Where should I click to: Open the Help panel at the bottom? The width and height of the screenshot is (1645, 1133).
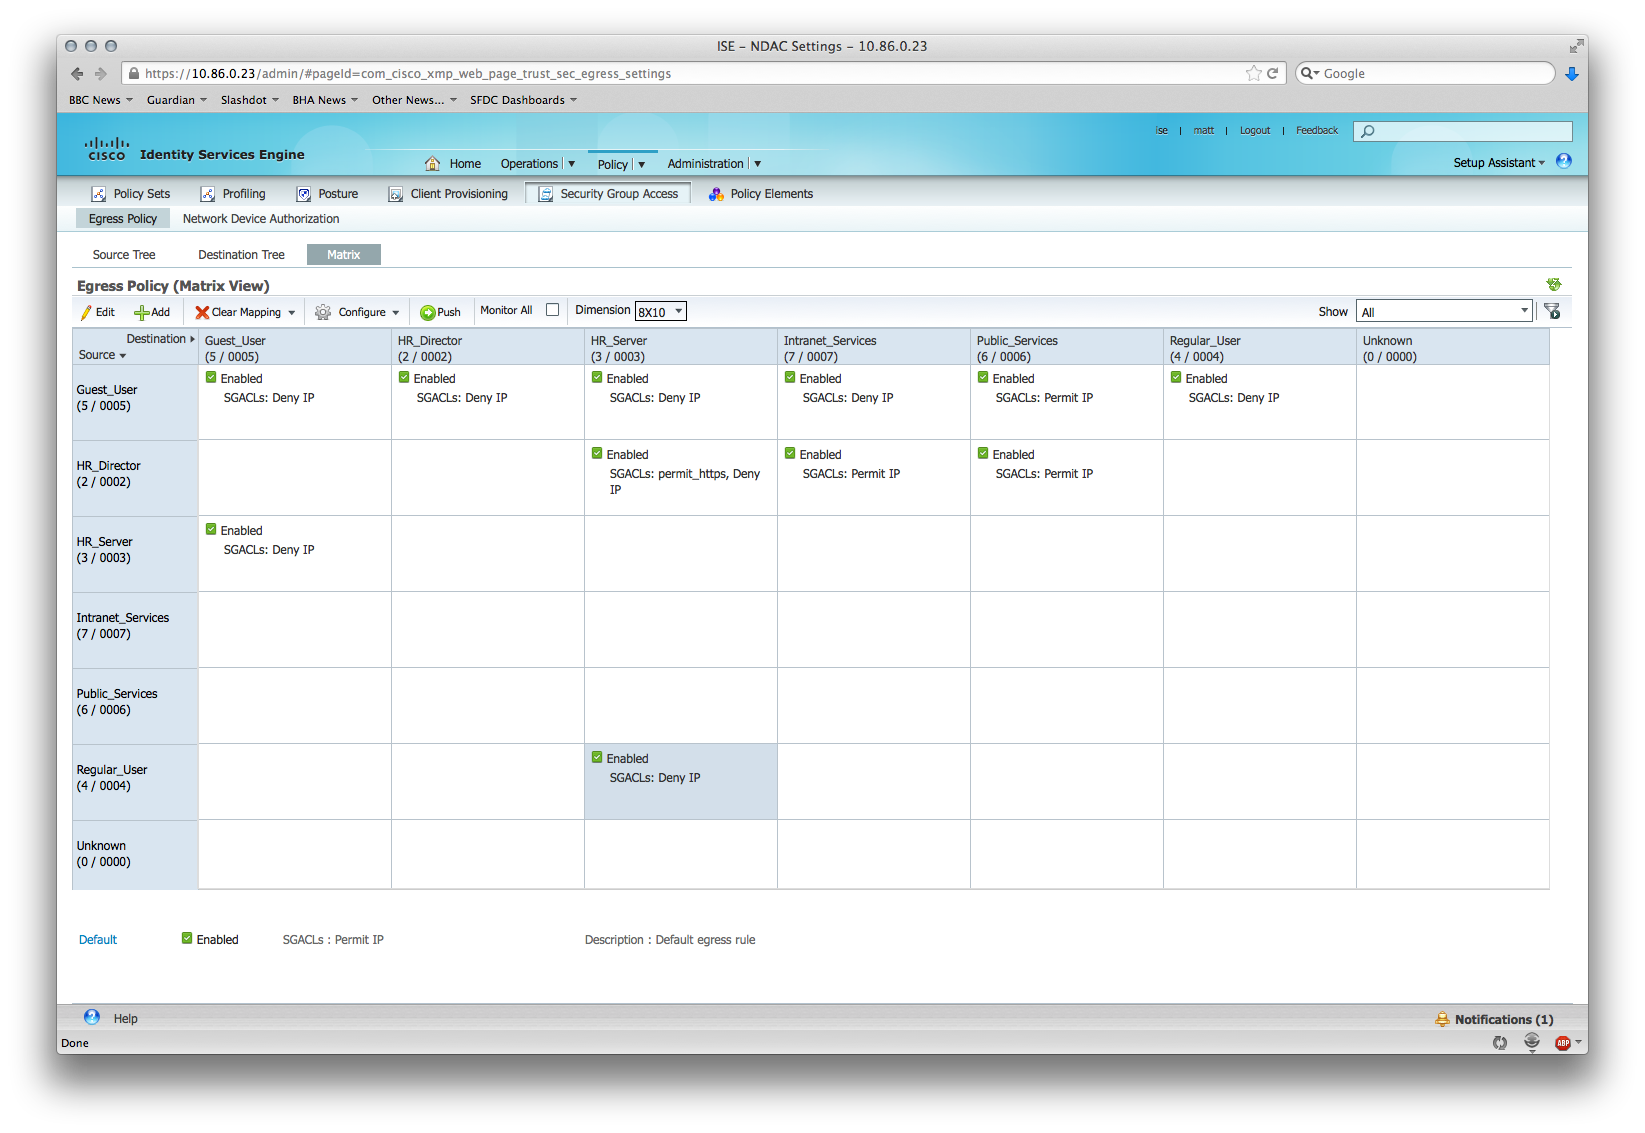125,1017
